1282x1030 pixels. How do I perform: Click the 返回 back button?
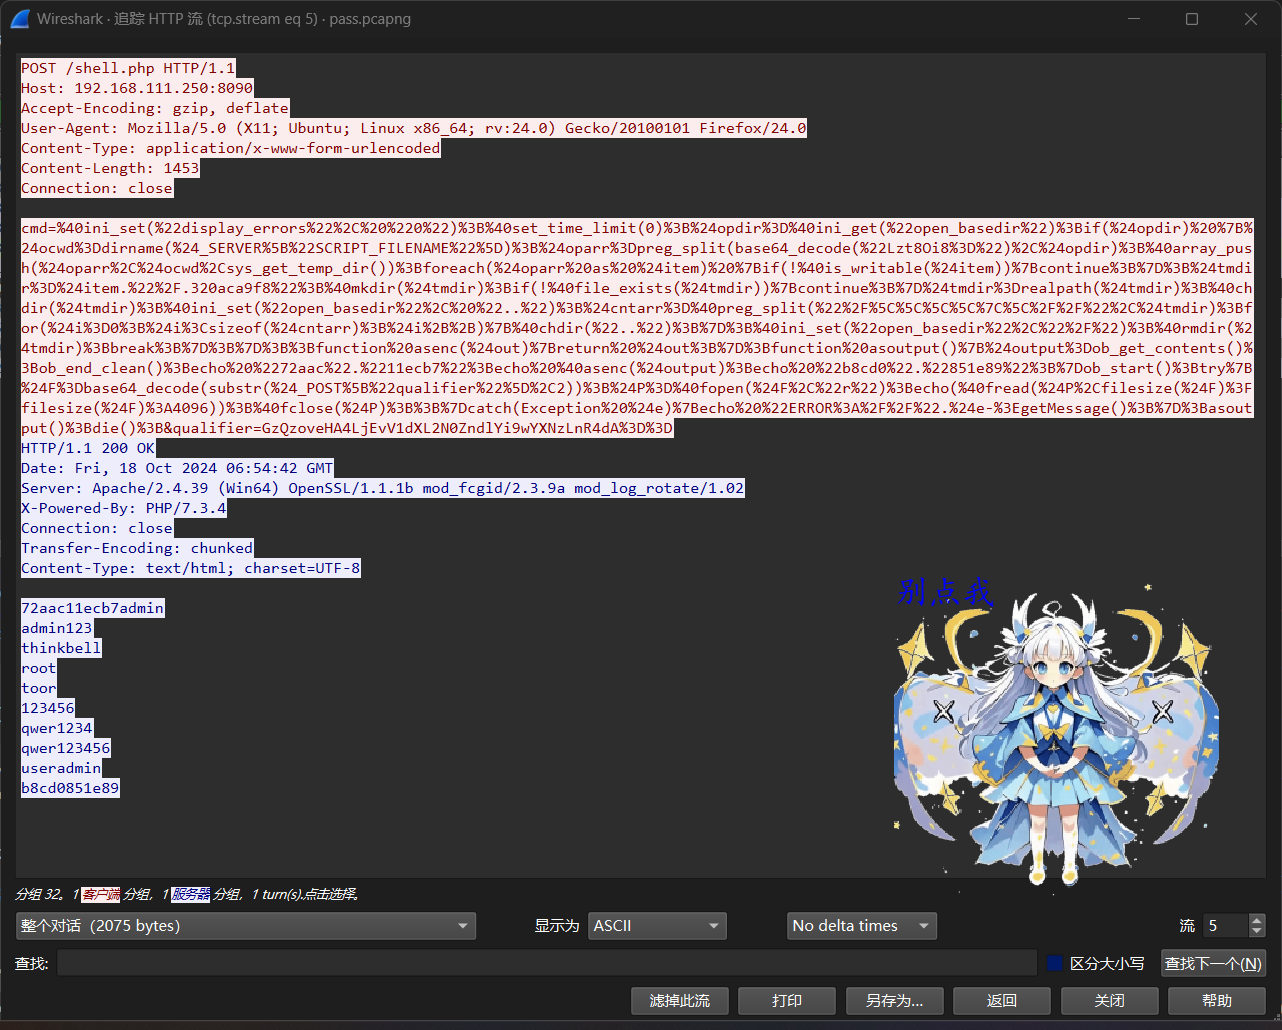[1002, 1000]
